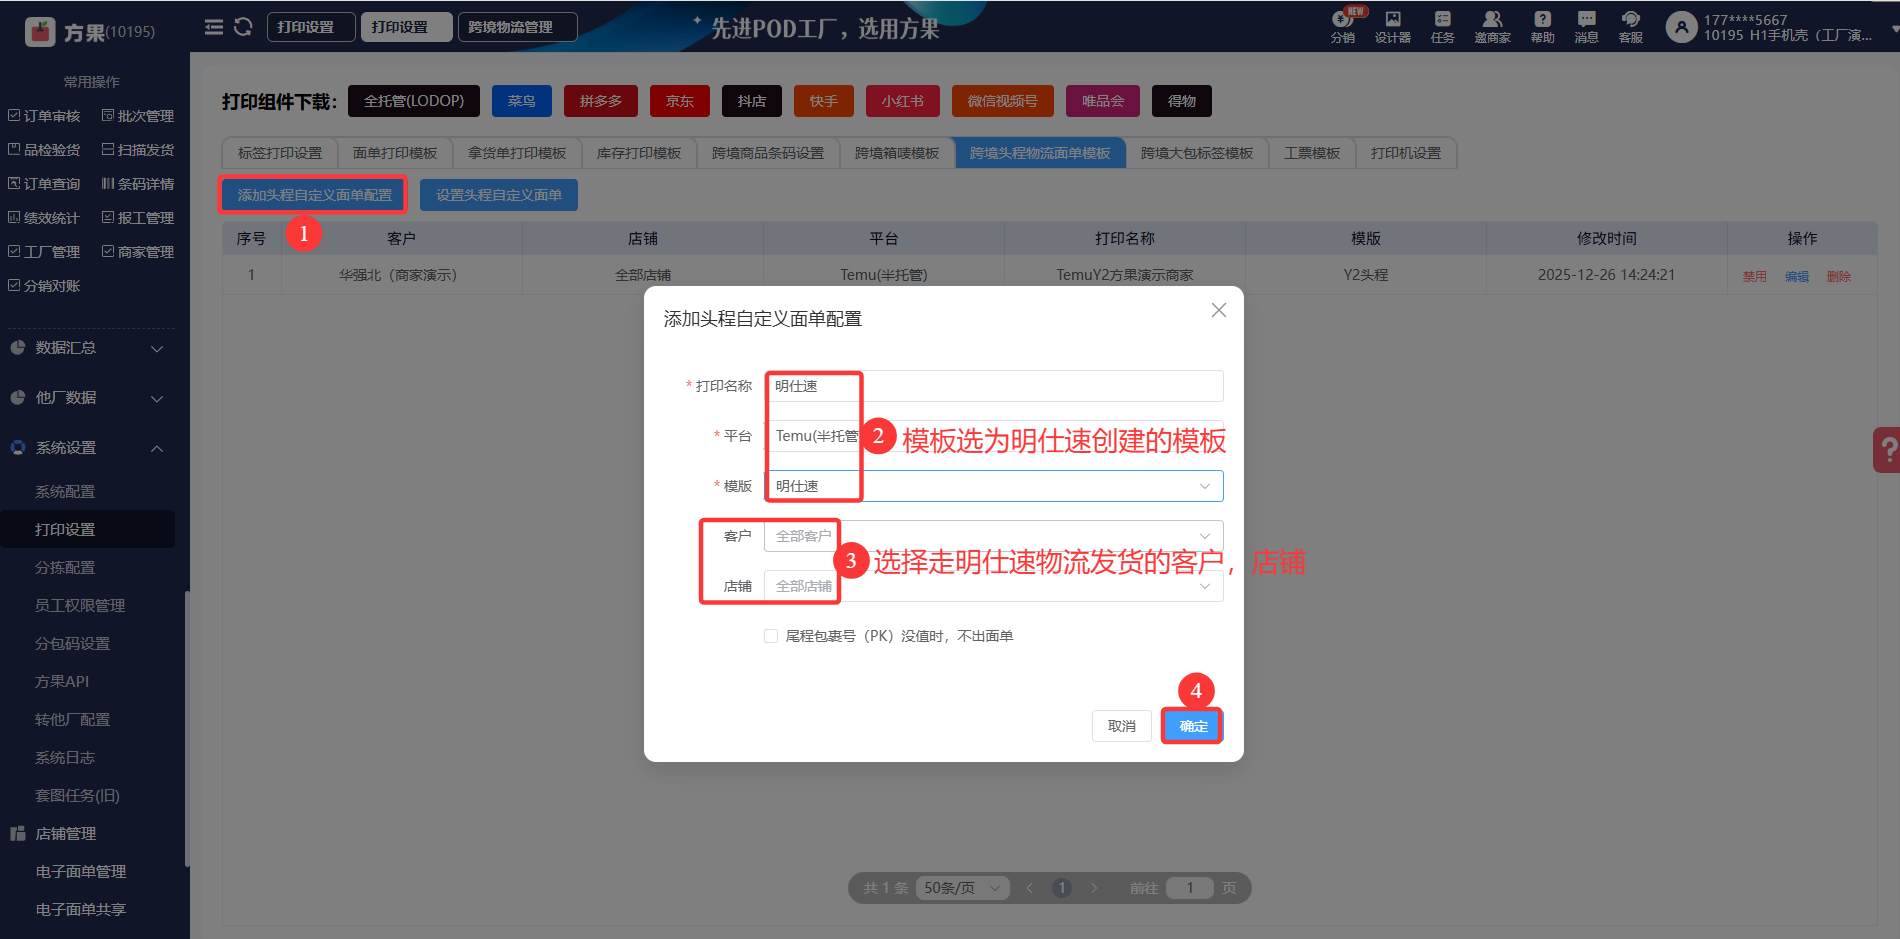This screenshot has height=939, width=1900.
Task: Open 扫描发货 shortcut in sidebar
Action: point(139,150)
